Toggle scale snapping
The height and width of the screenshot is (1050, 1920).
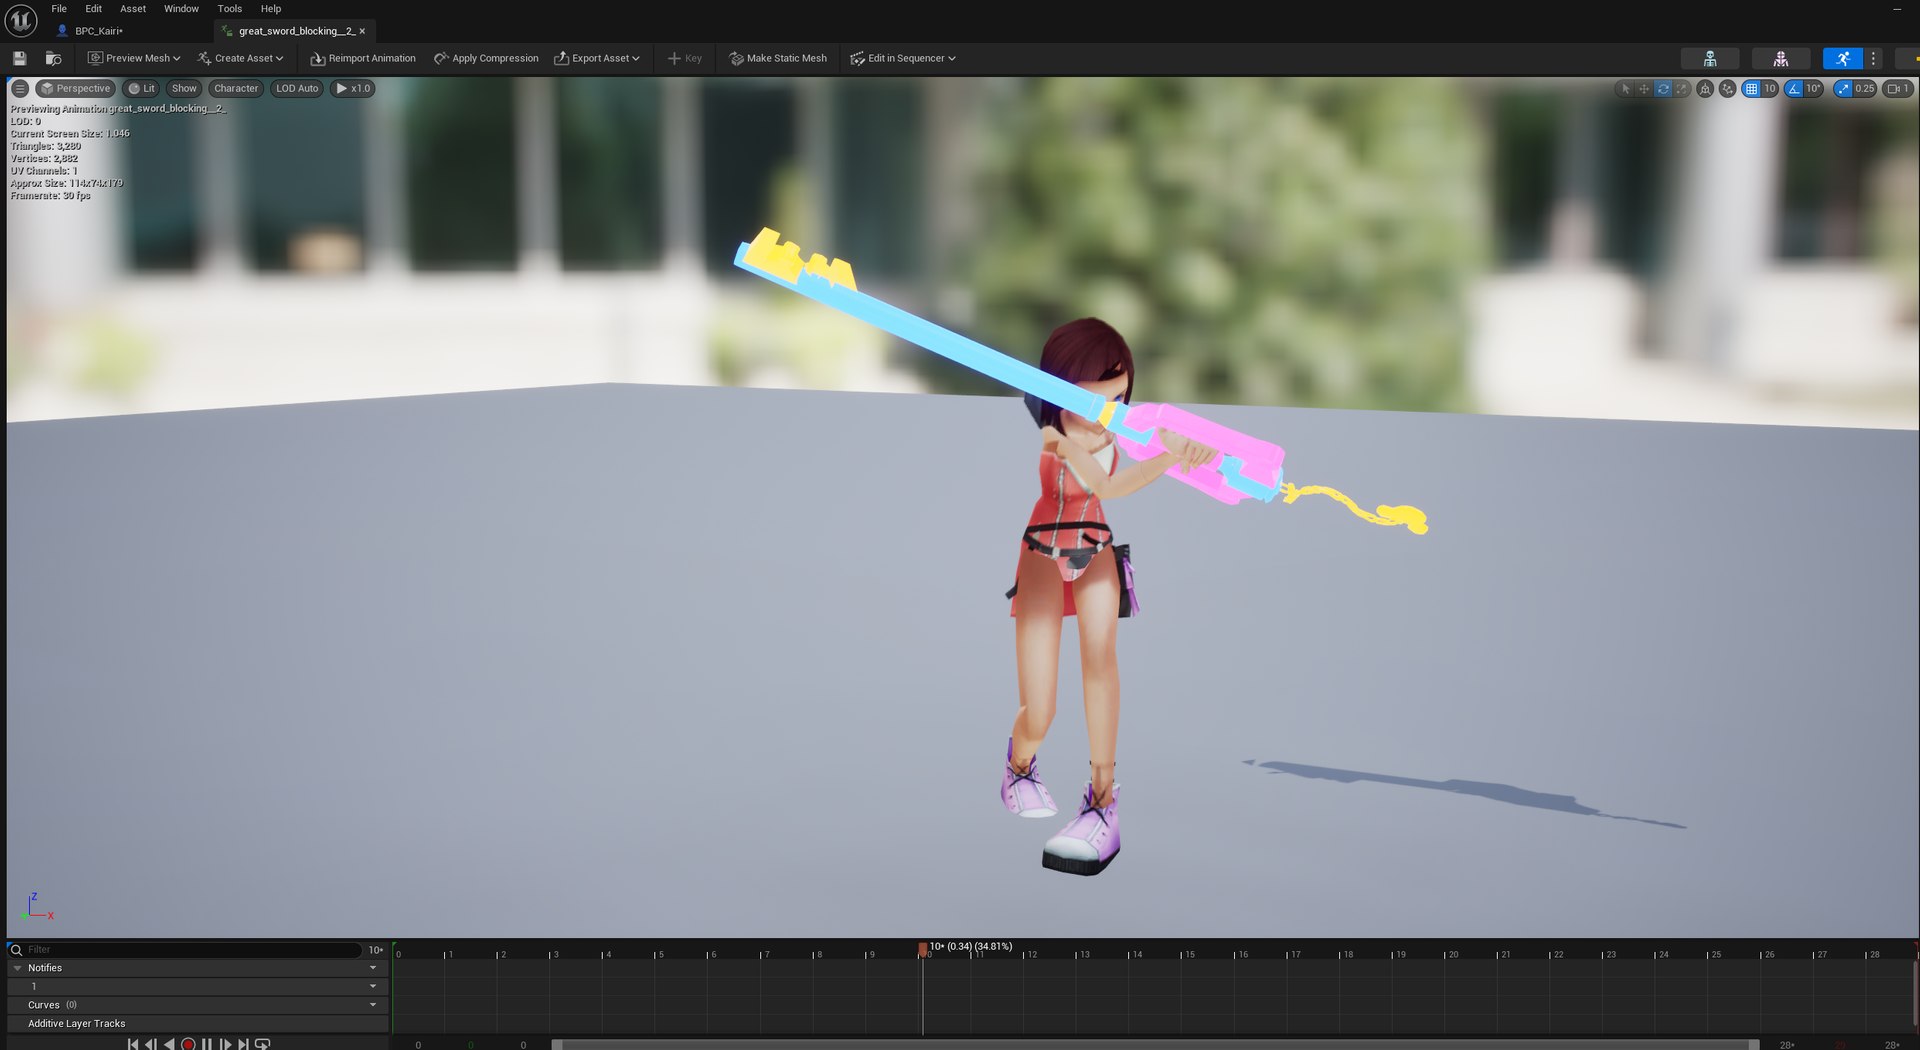click(x=1843, y=89)
